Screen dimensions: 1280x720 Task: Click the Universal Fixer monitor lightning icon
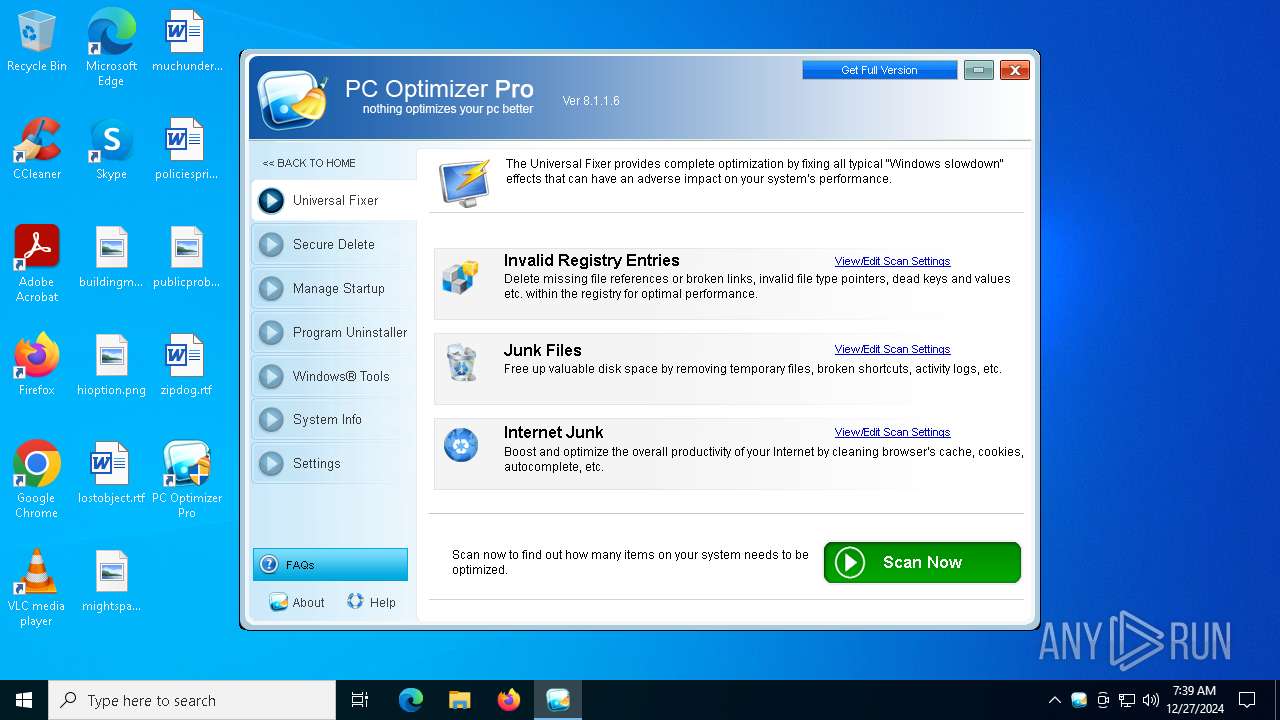(465, 182)
